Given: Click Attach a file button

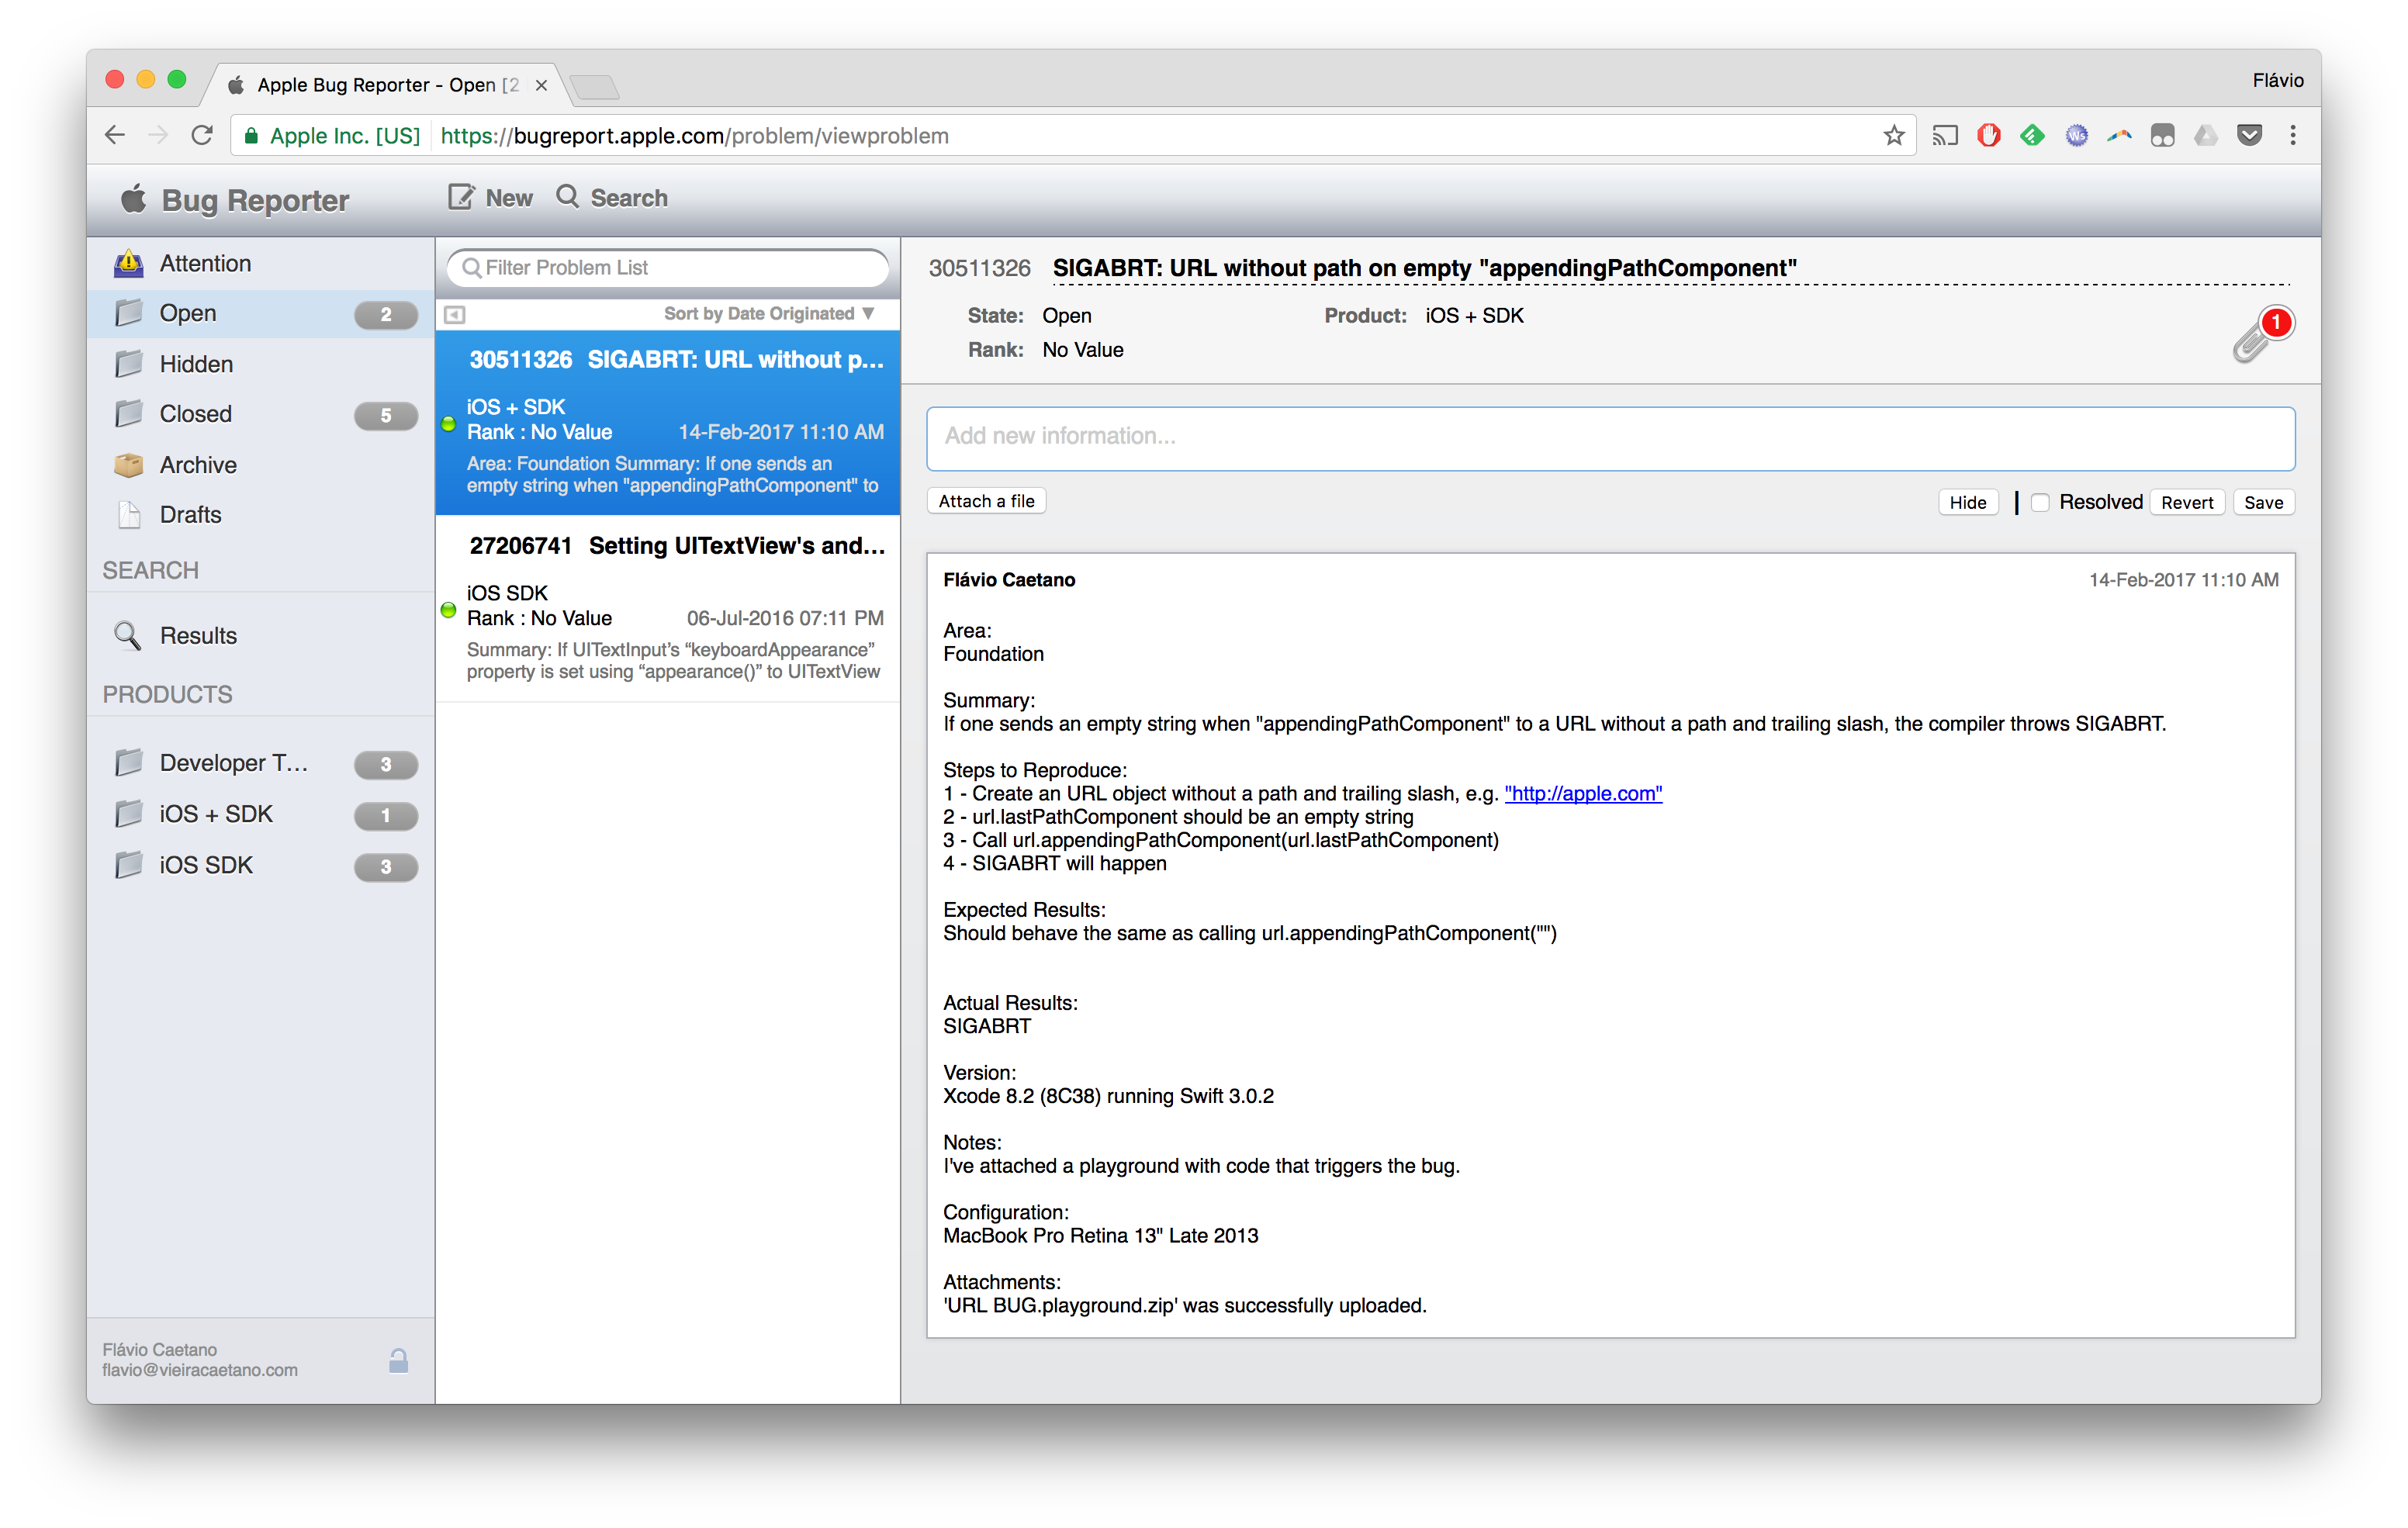Looking at the screenshot, I should pos(986,501).
